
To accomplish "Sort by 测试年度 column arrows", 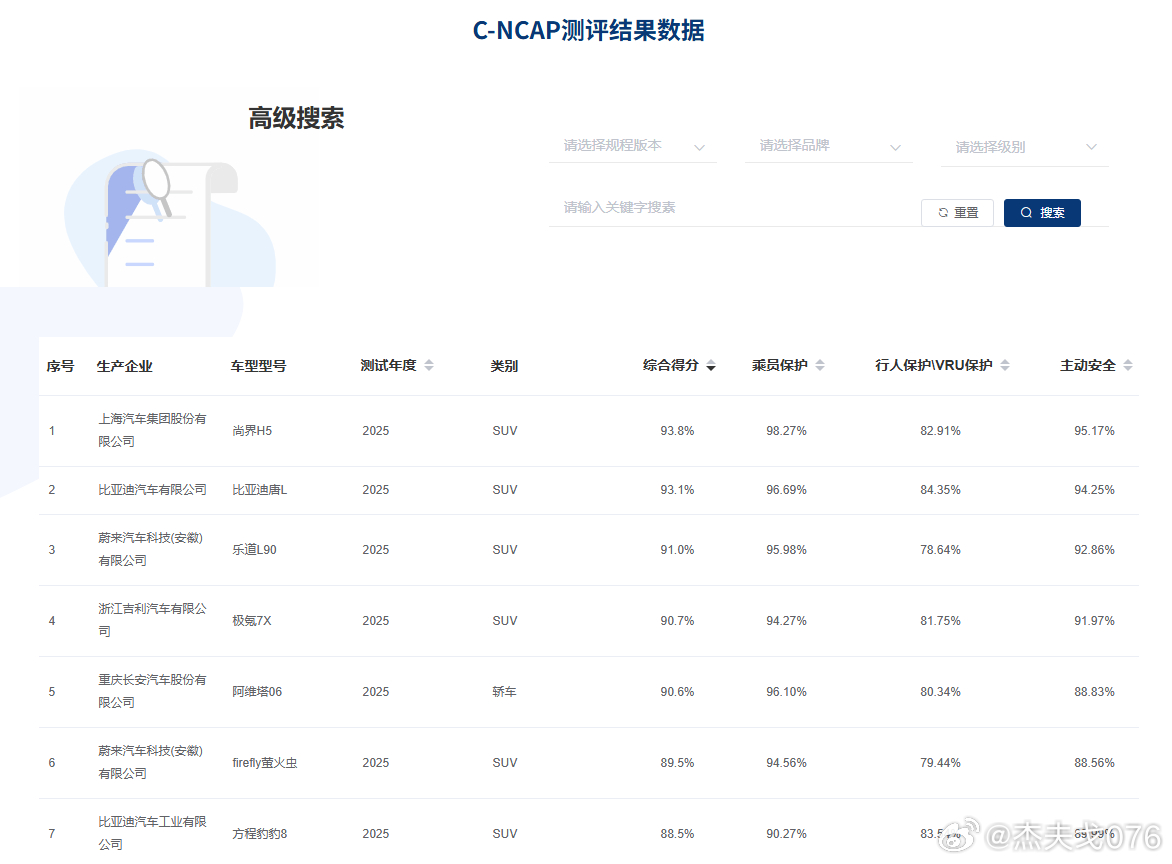I will [x=429, y=365].
